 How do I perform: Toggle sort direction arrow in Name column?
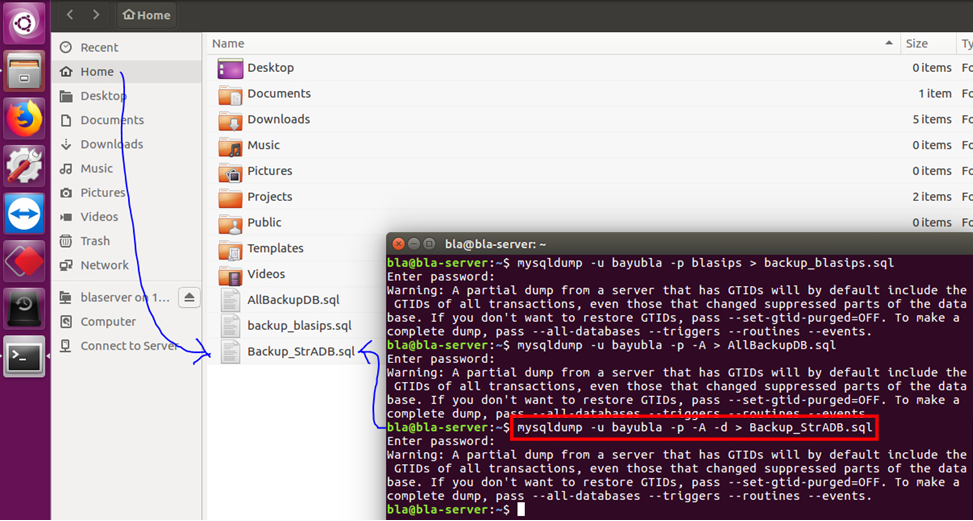(x=889, y=43)
